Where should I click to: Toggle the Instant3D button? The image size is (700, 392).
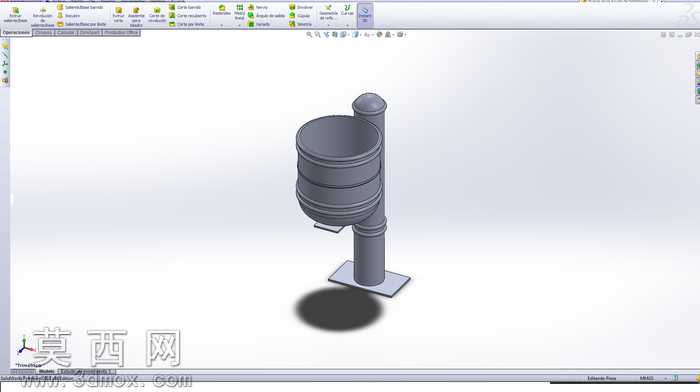click(365, 15)
